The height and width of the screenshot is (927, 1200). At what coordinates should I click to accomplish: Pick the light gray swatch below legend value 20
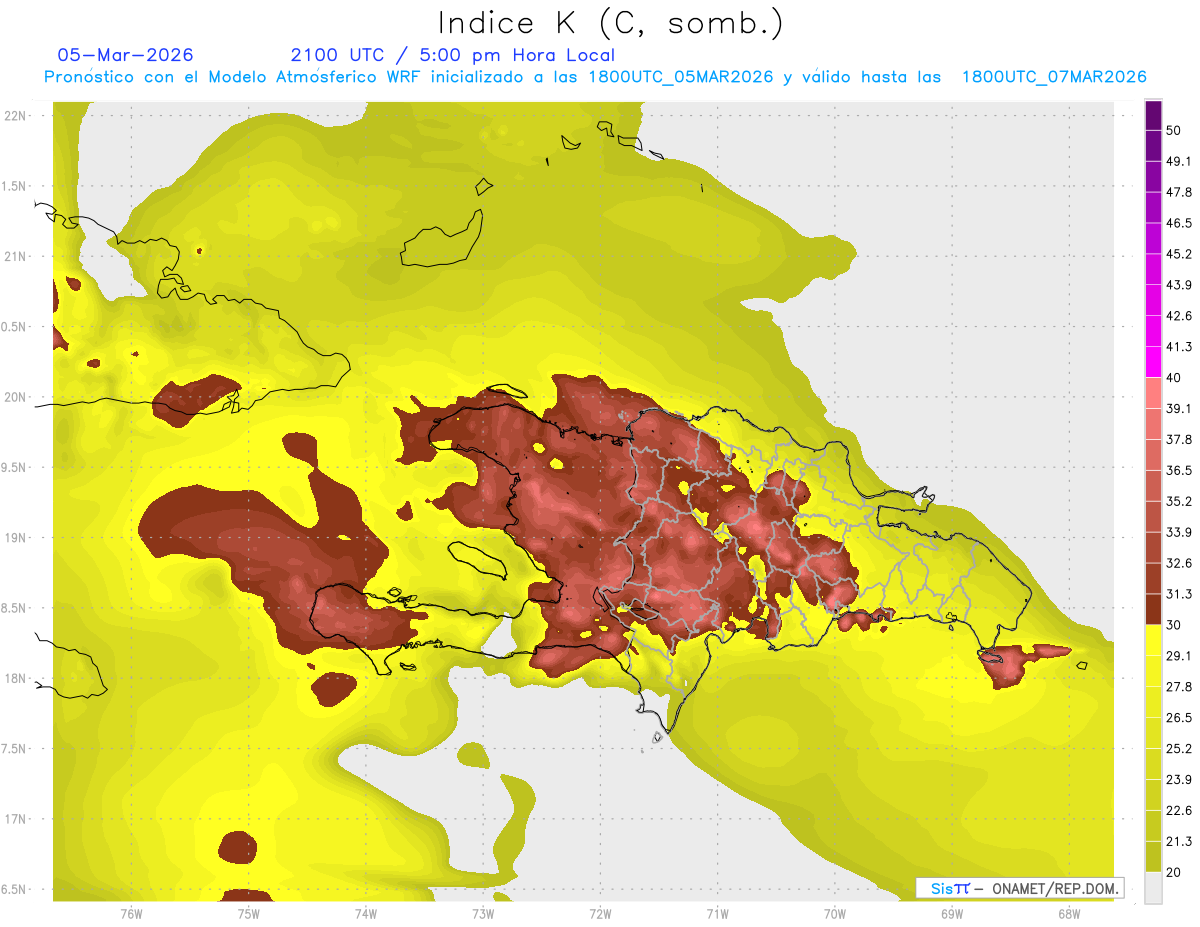1153,887
